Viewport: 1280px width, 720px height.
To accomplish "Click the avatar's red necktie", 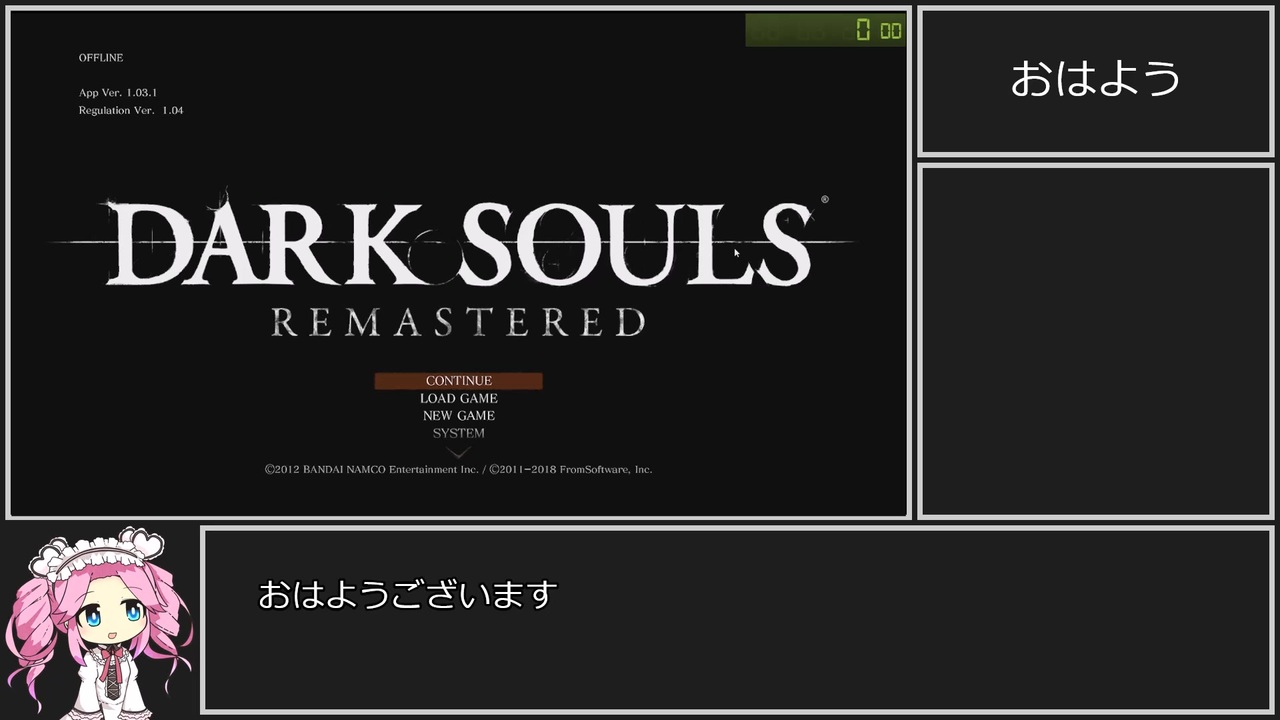I will 112,671.
